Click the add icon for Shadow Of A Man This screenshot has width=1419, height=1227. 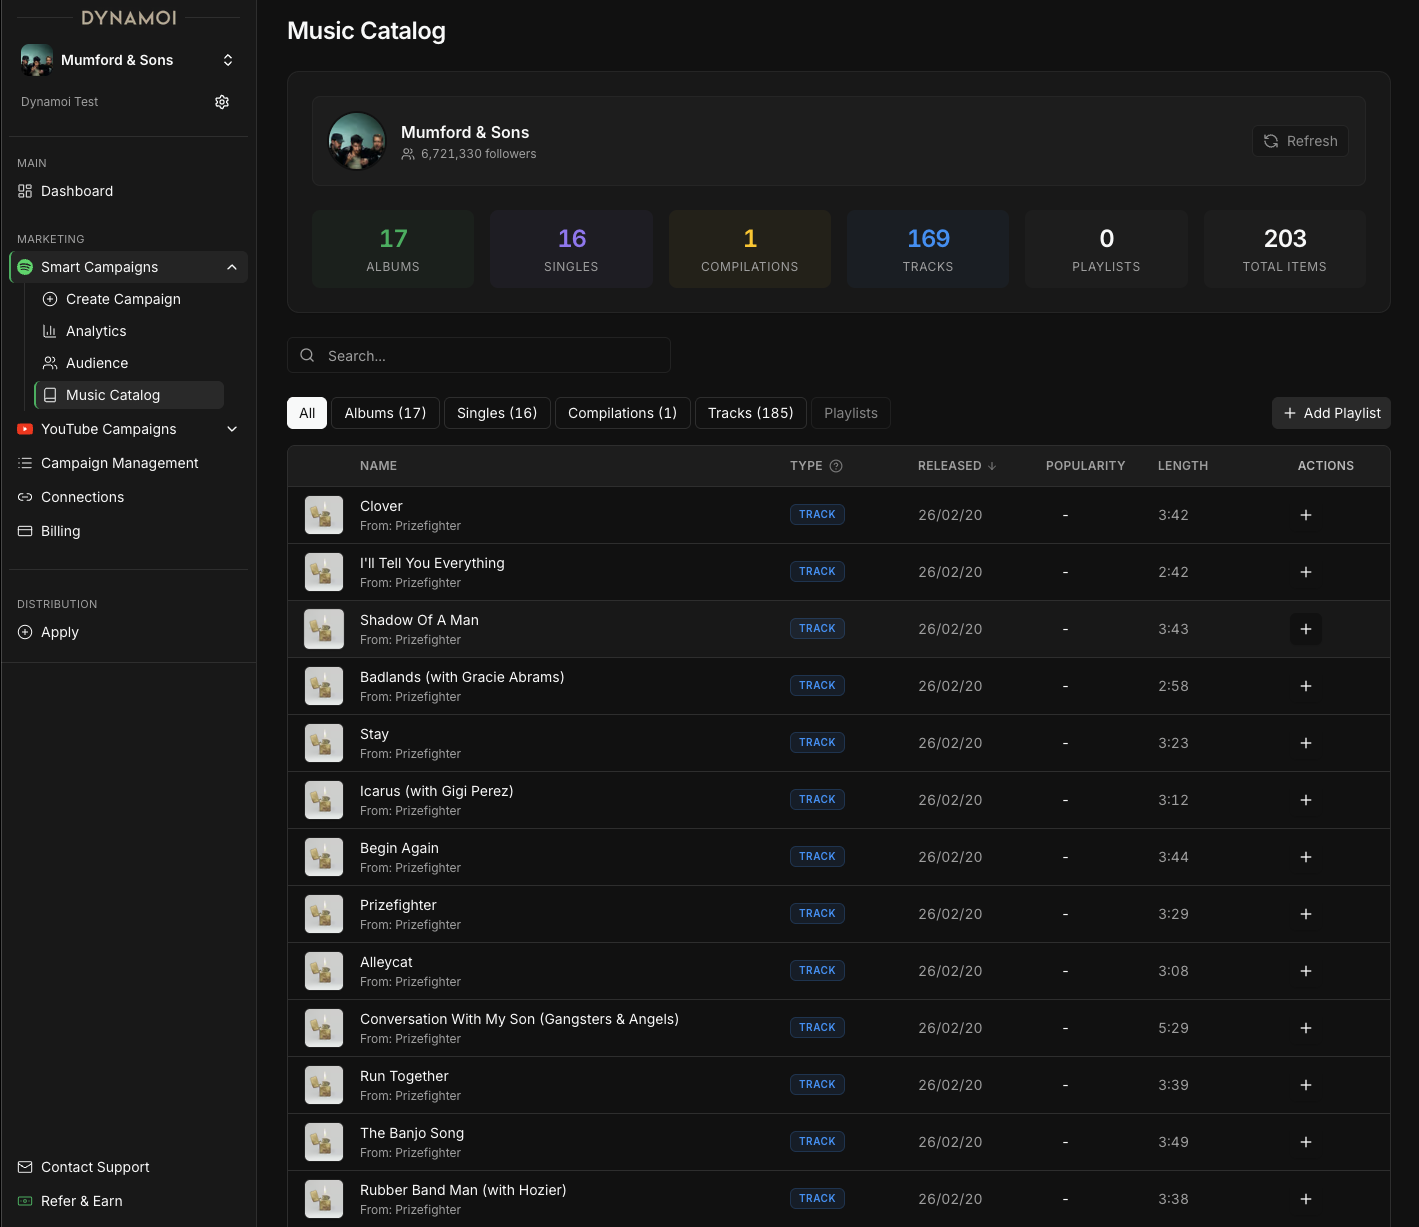click(1305, 629)
